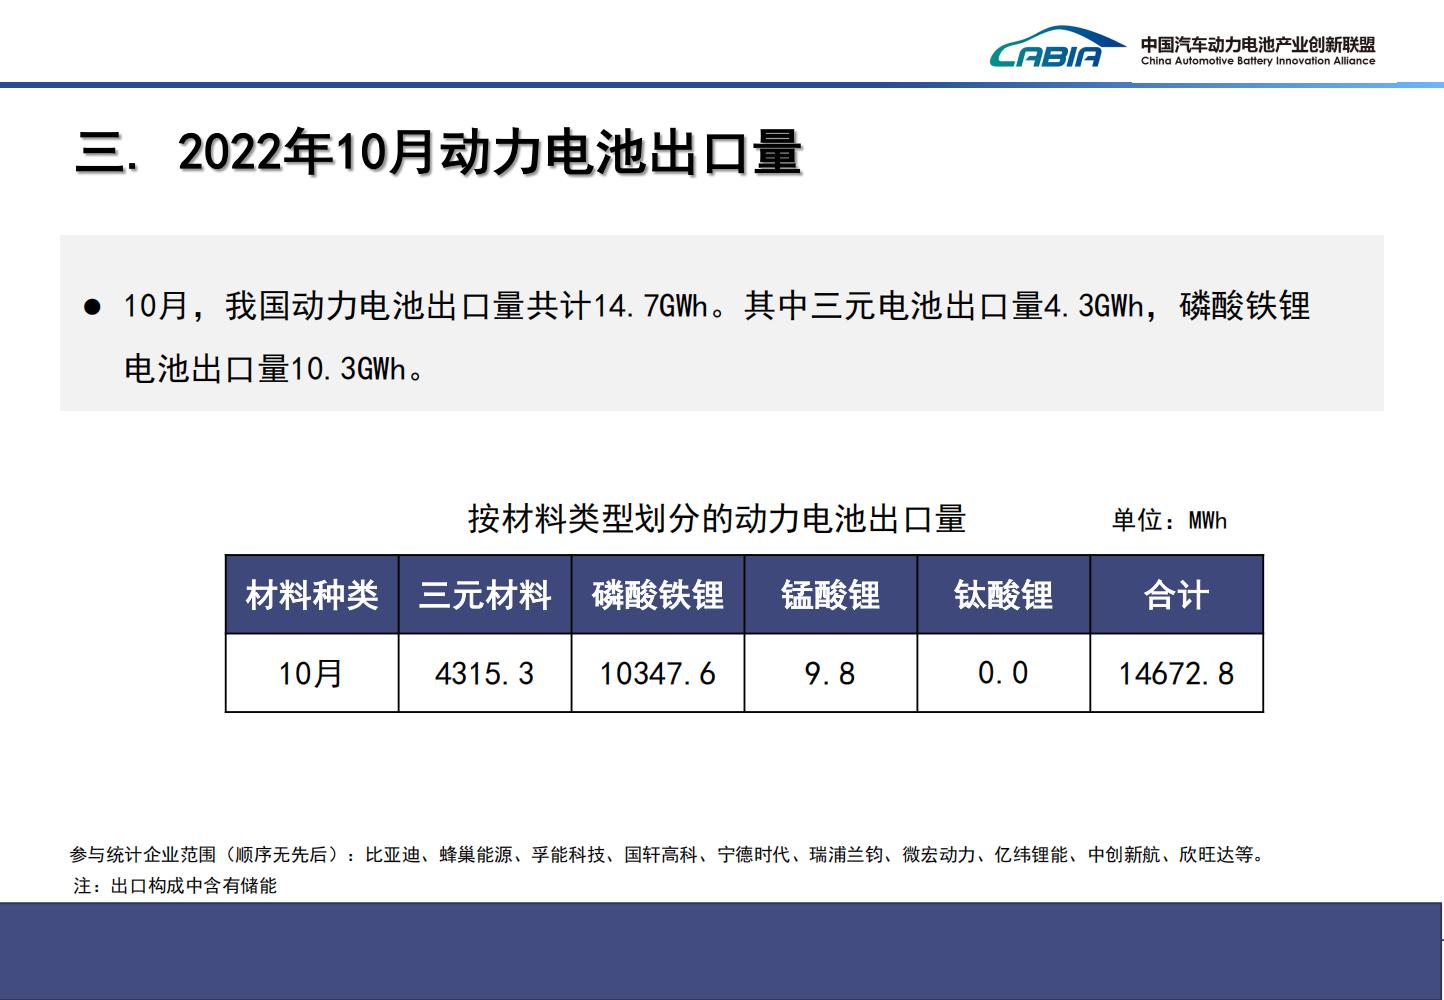This screenshot has height=1000, width=1444.
Task: Click the value cell '0.0'
Action: click(x=1004, y=673)
